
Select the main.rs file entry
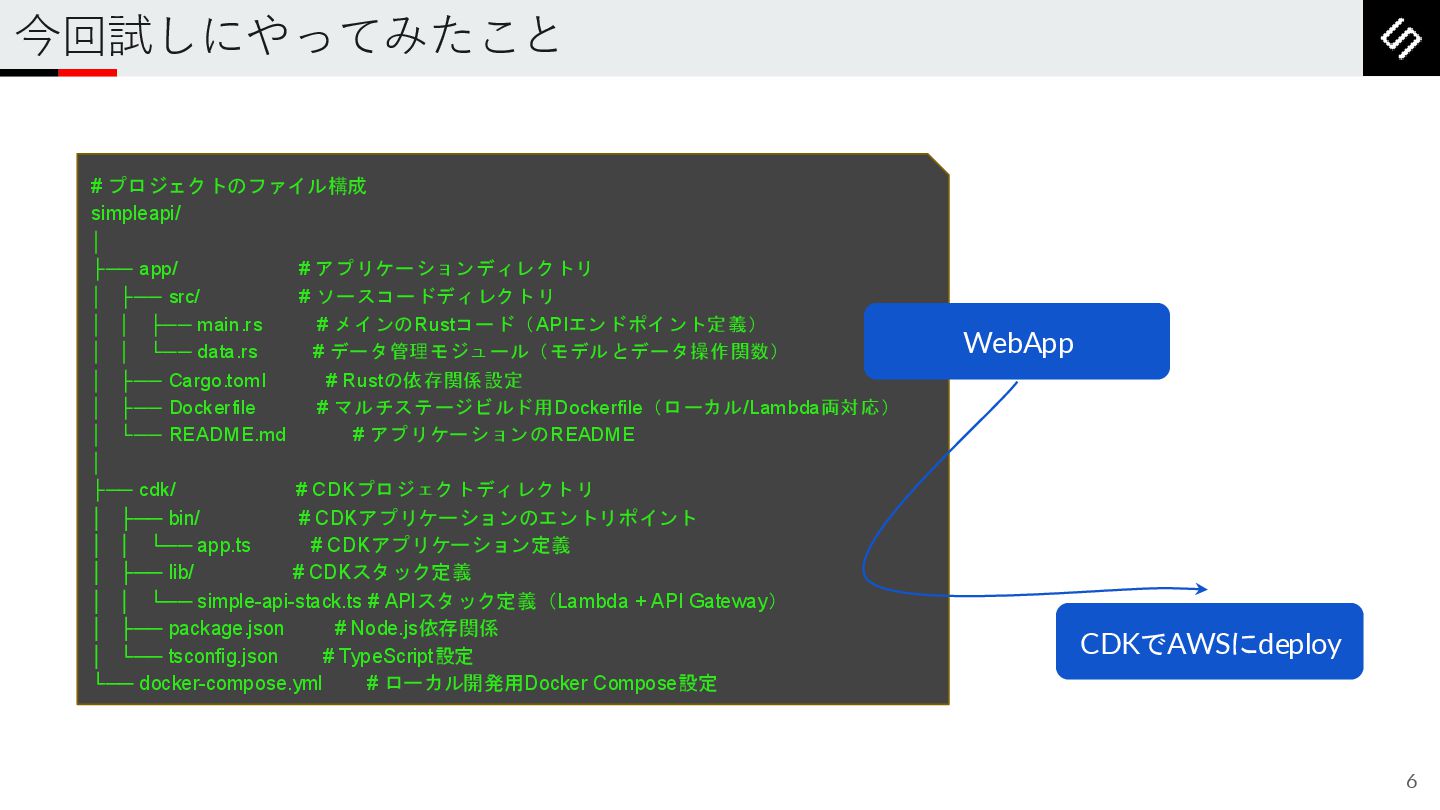coord(230,325)
